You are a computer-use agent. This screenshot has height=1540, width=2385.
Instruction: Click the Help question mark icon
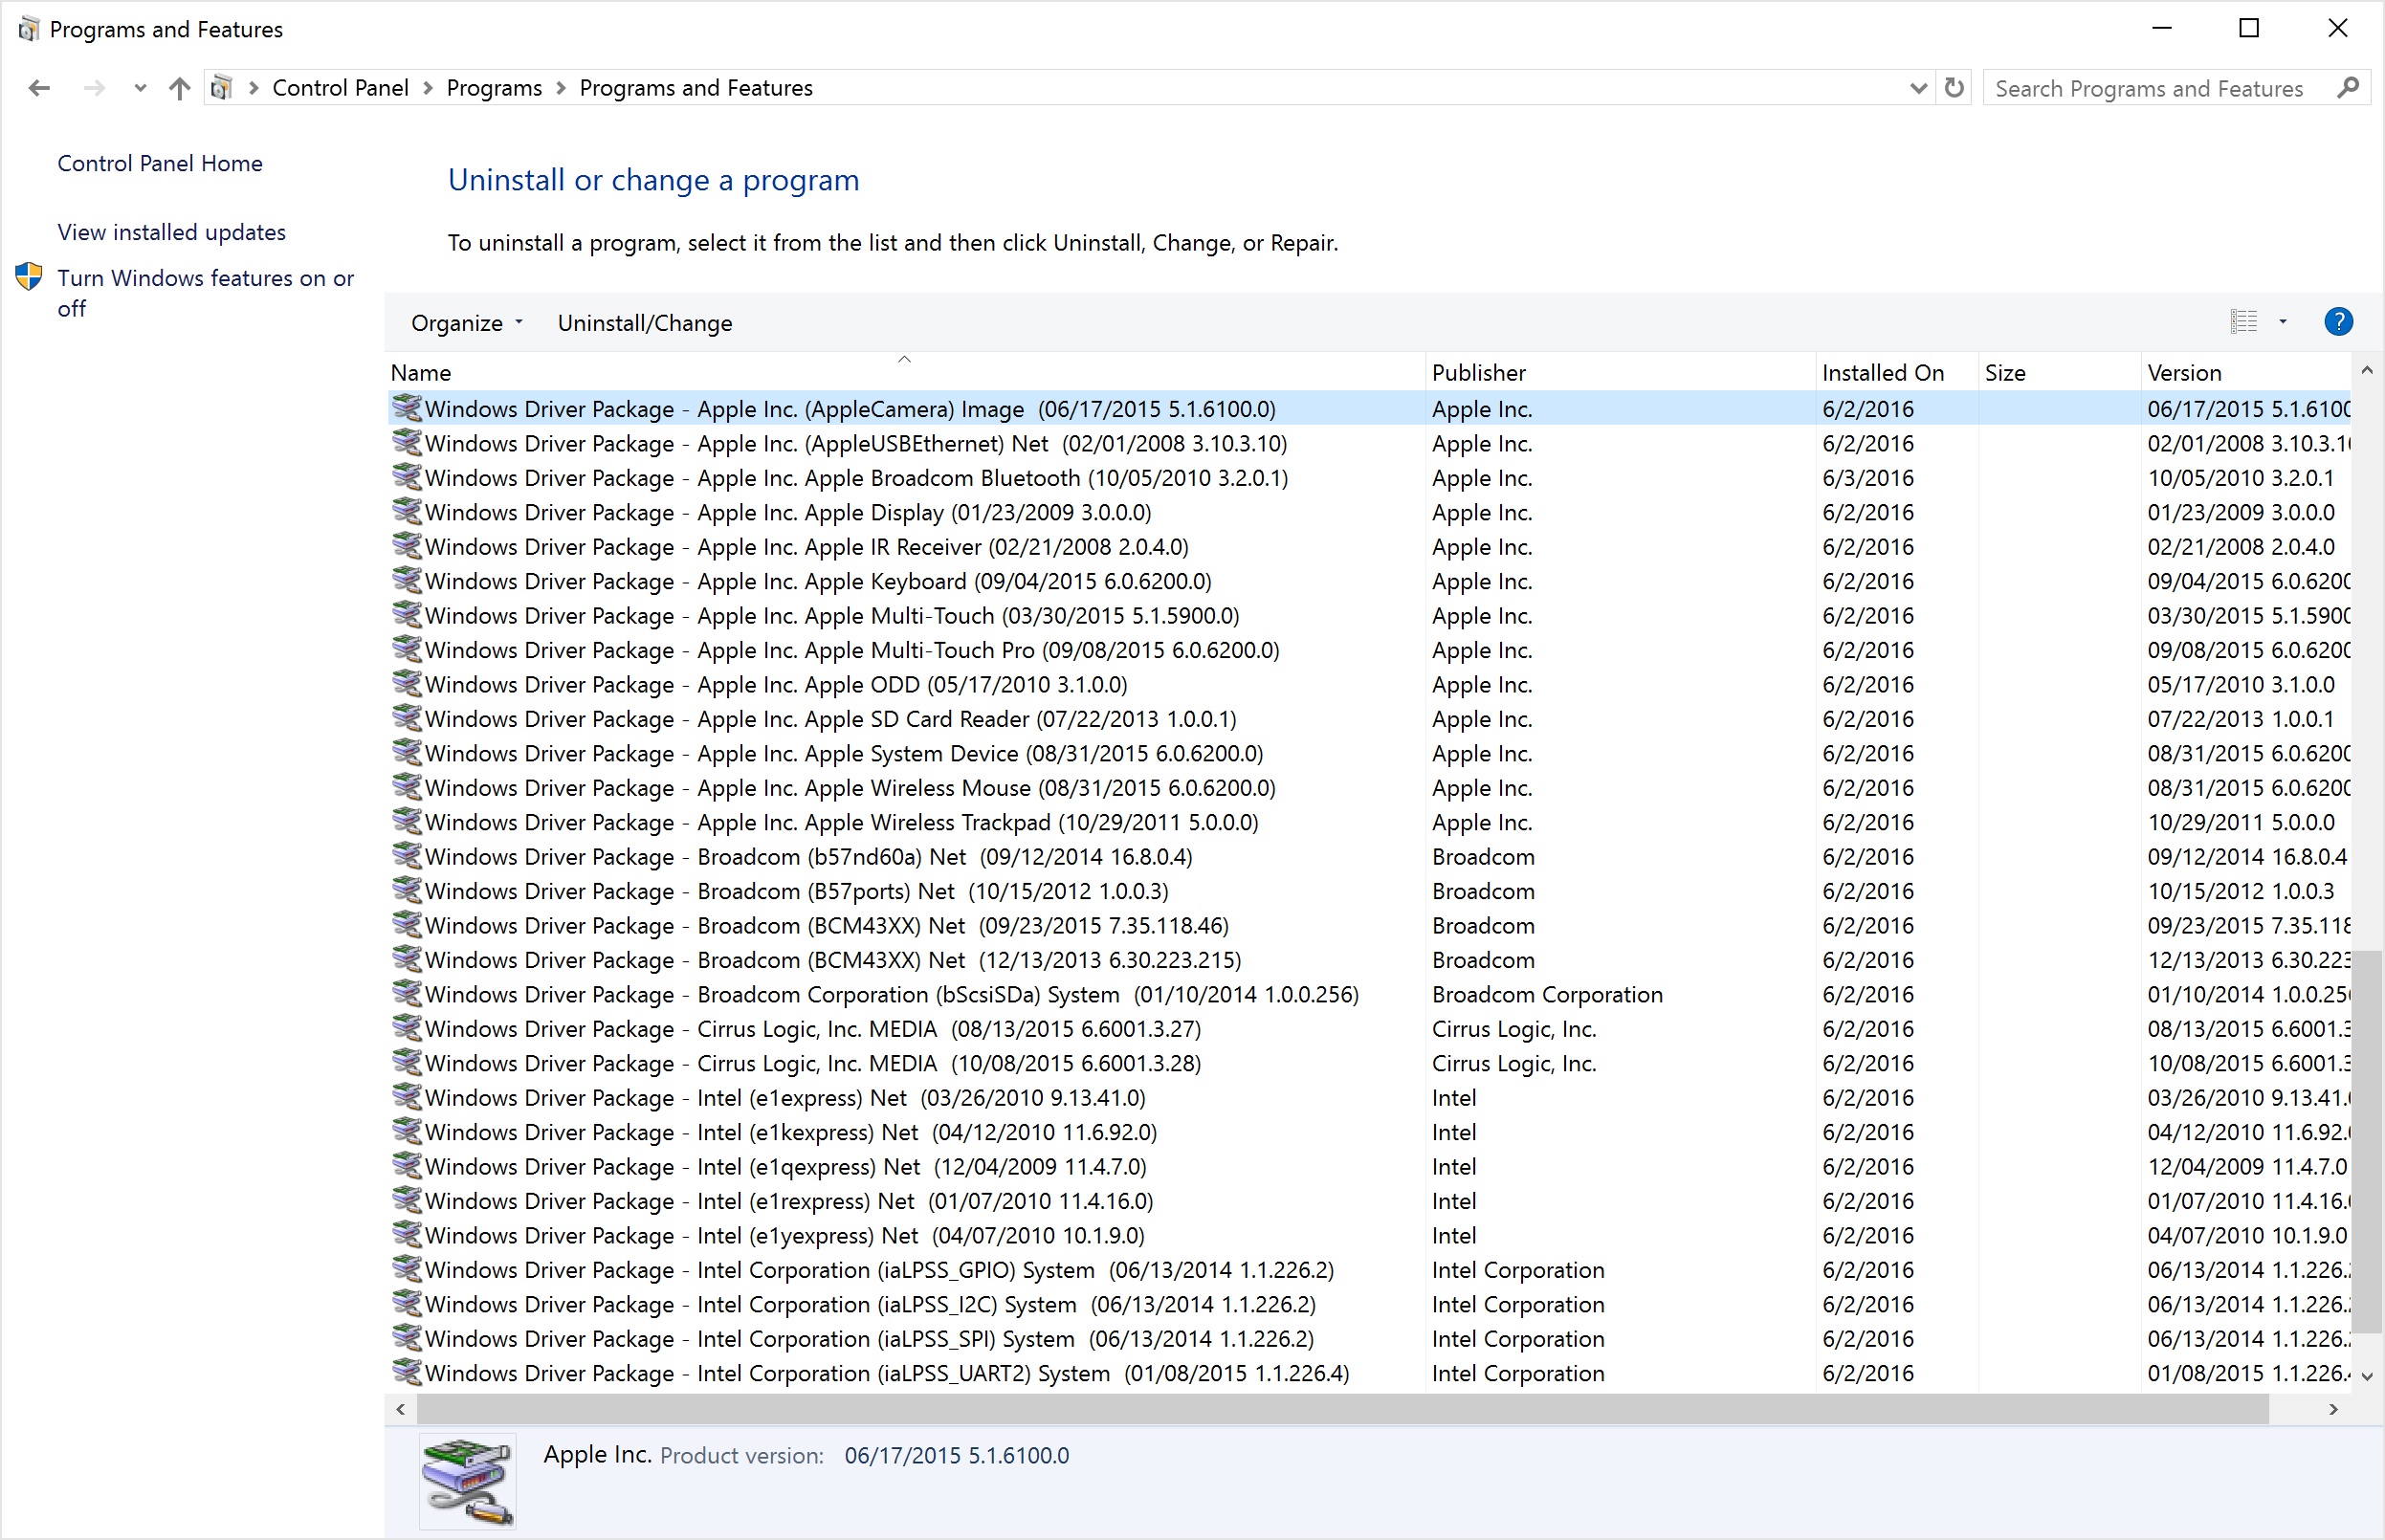coord(2337,321)
